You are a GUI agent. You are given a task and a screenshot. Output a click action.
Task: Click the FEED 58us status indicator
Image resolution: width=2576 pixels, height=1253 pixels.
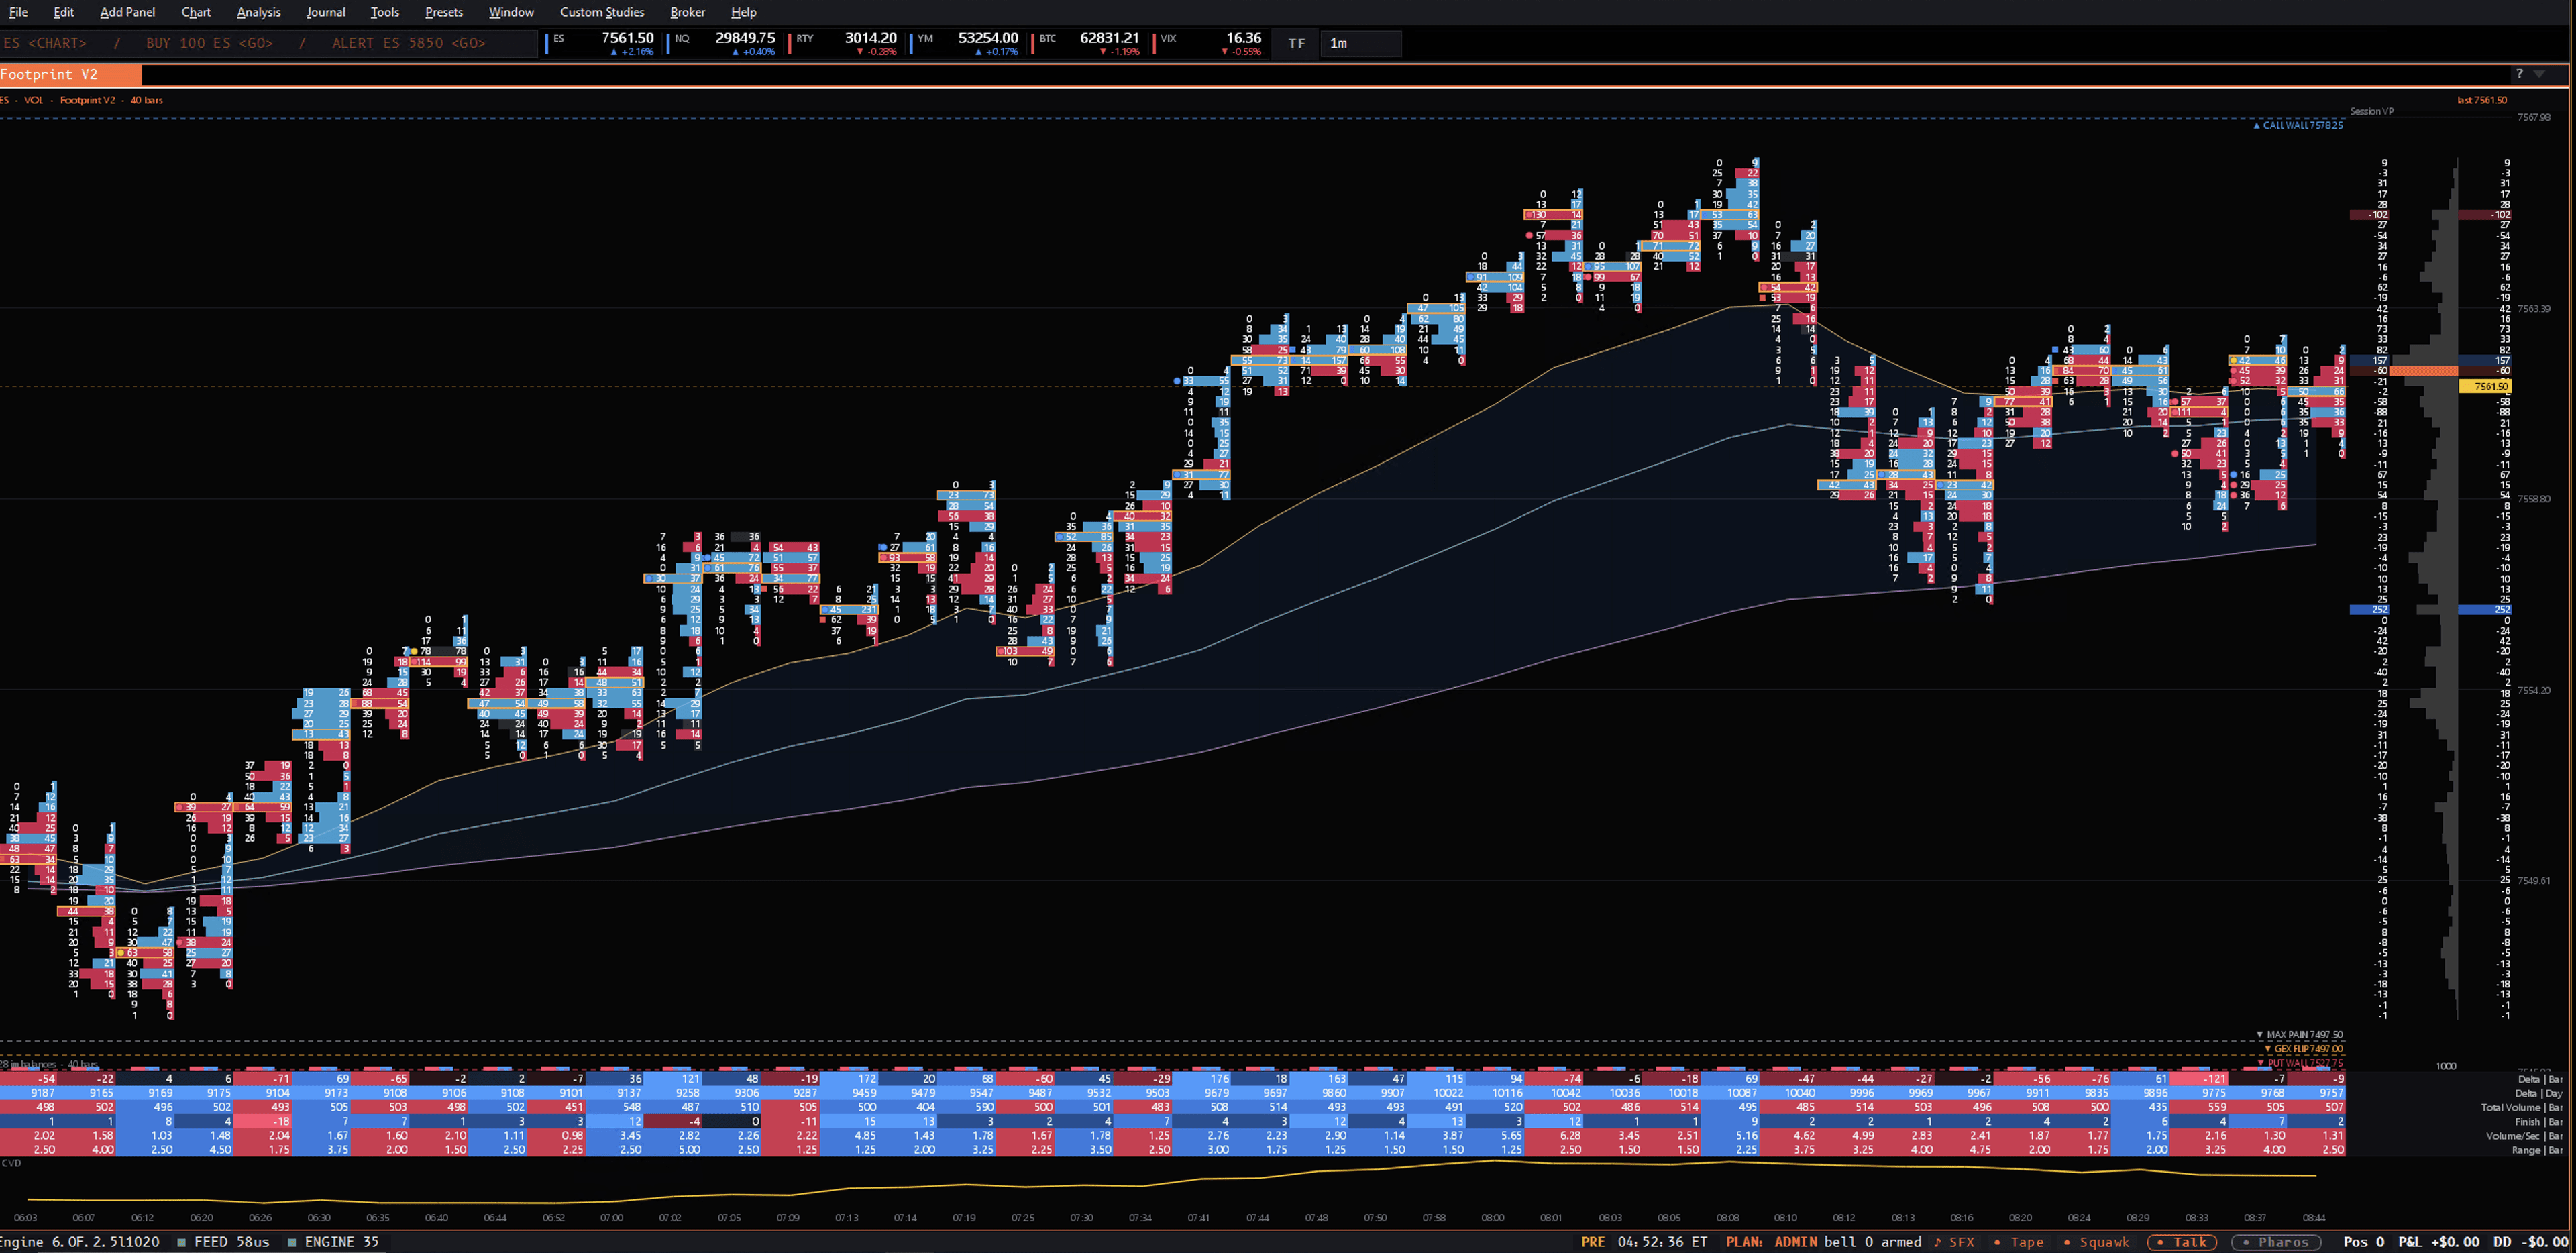coord(223,1242)
